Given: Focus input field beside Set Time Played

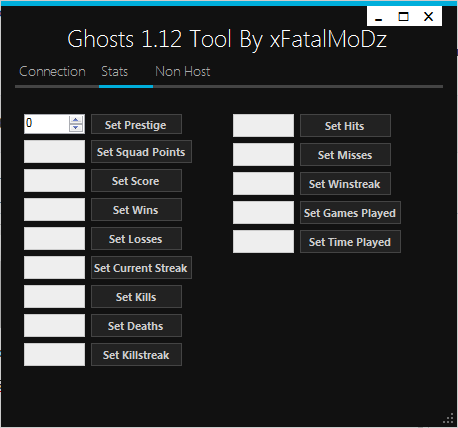Looking at the screenshot, I should (x=263, y=242).
